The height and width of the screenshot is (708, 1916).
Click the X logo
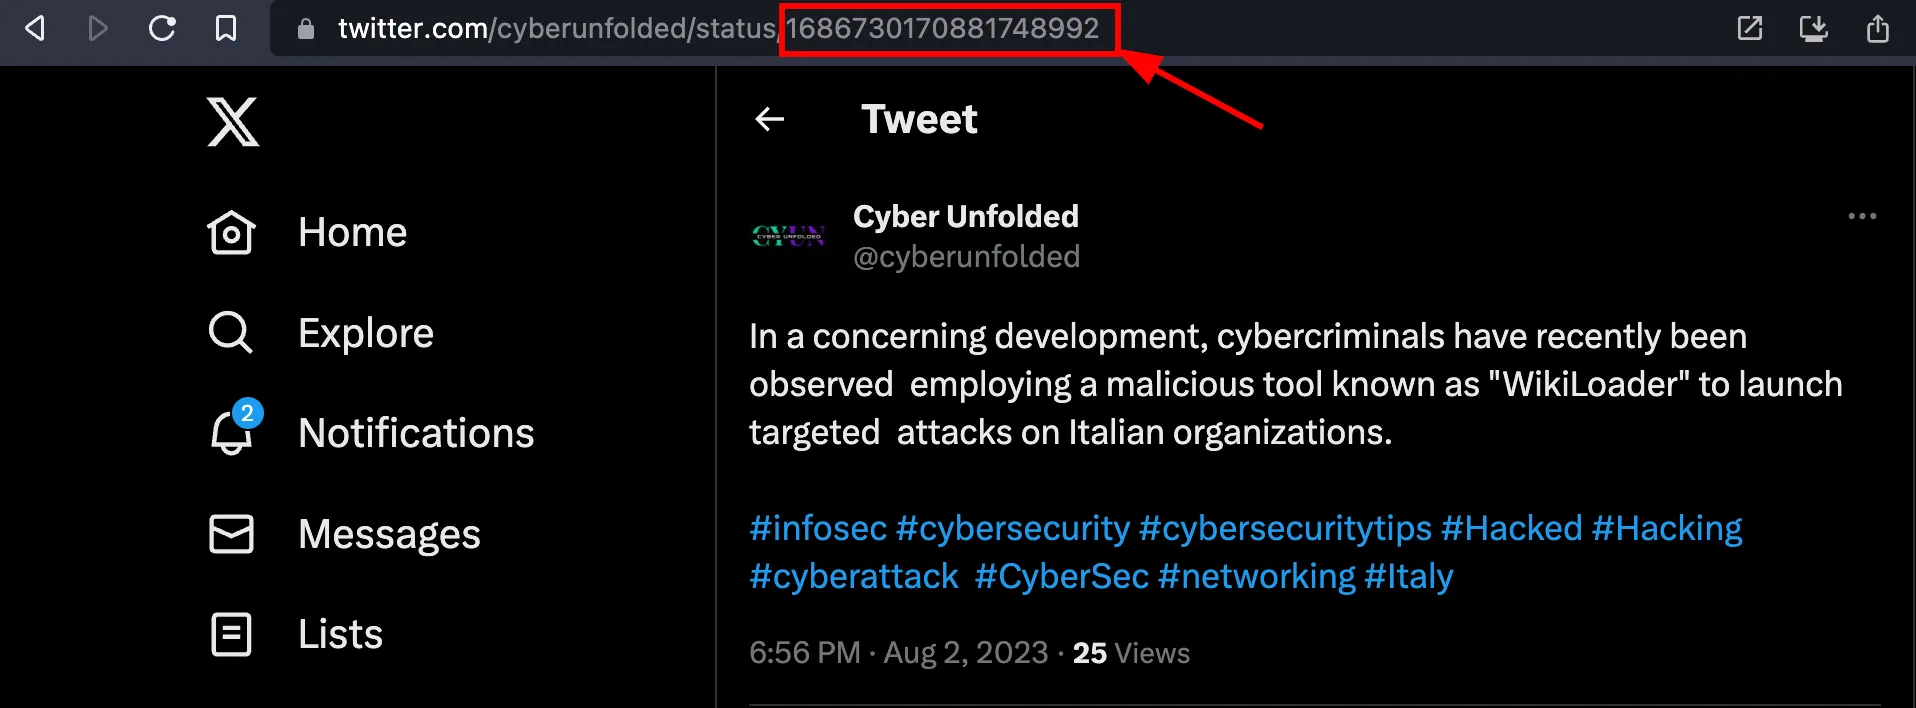click(233, 122)
